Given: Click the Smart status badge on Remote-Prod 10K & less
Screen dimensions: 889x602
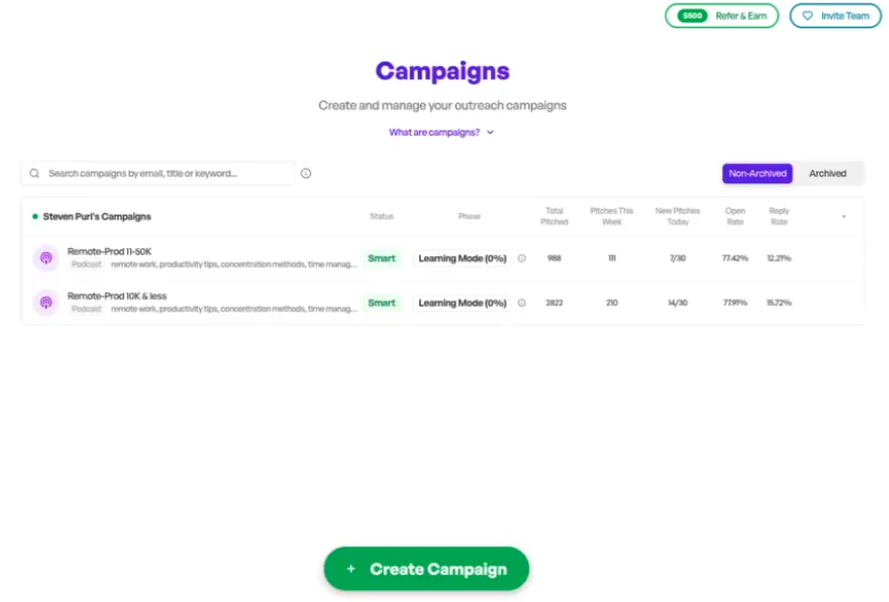Looking at the screenshot, I should point(381,302).
